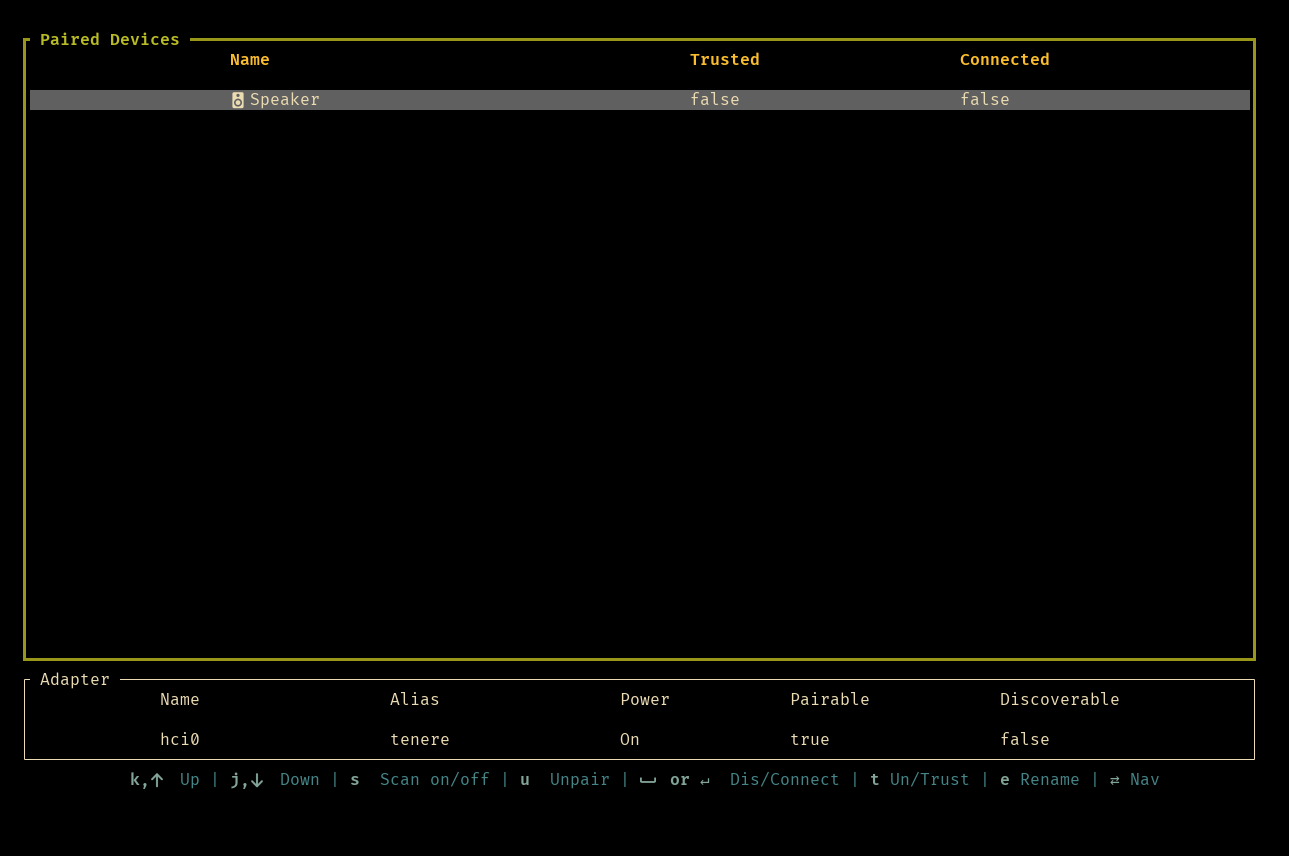Click the down arrow key hint icon
The image size is (1289, 856).
coord(257,780)
